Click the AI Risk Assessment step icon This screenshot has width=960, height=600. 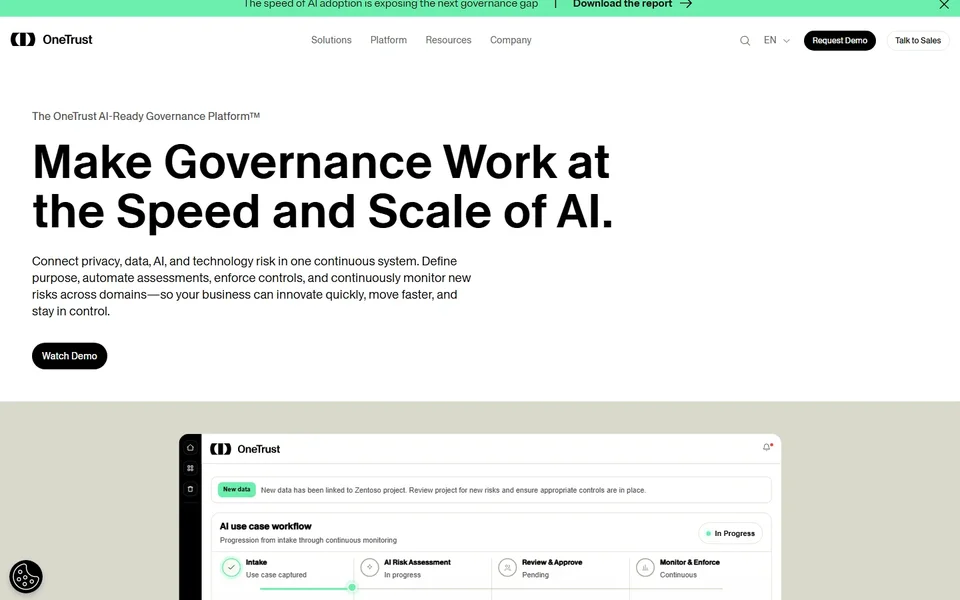(x=369, y=568)
